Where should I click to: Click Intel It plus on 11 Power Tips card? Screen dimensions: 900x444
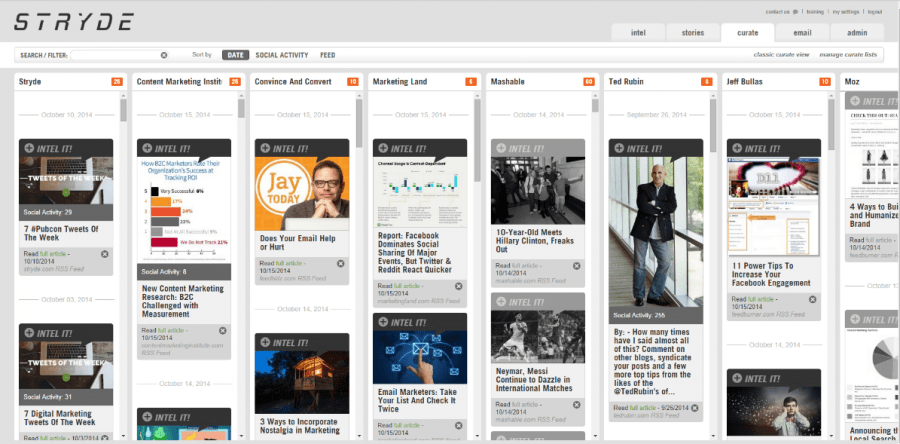[737, 148]
